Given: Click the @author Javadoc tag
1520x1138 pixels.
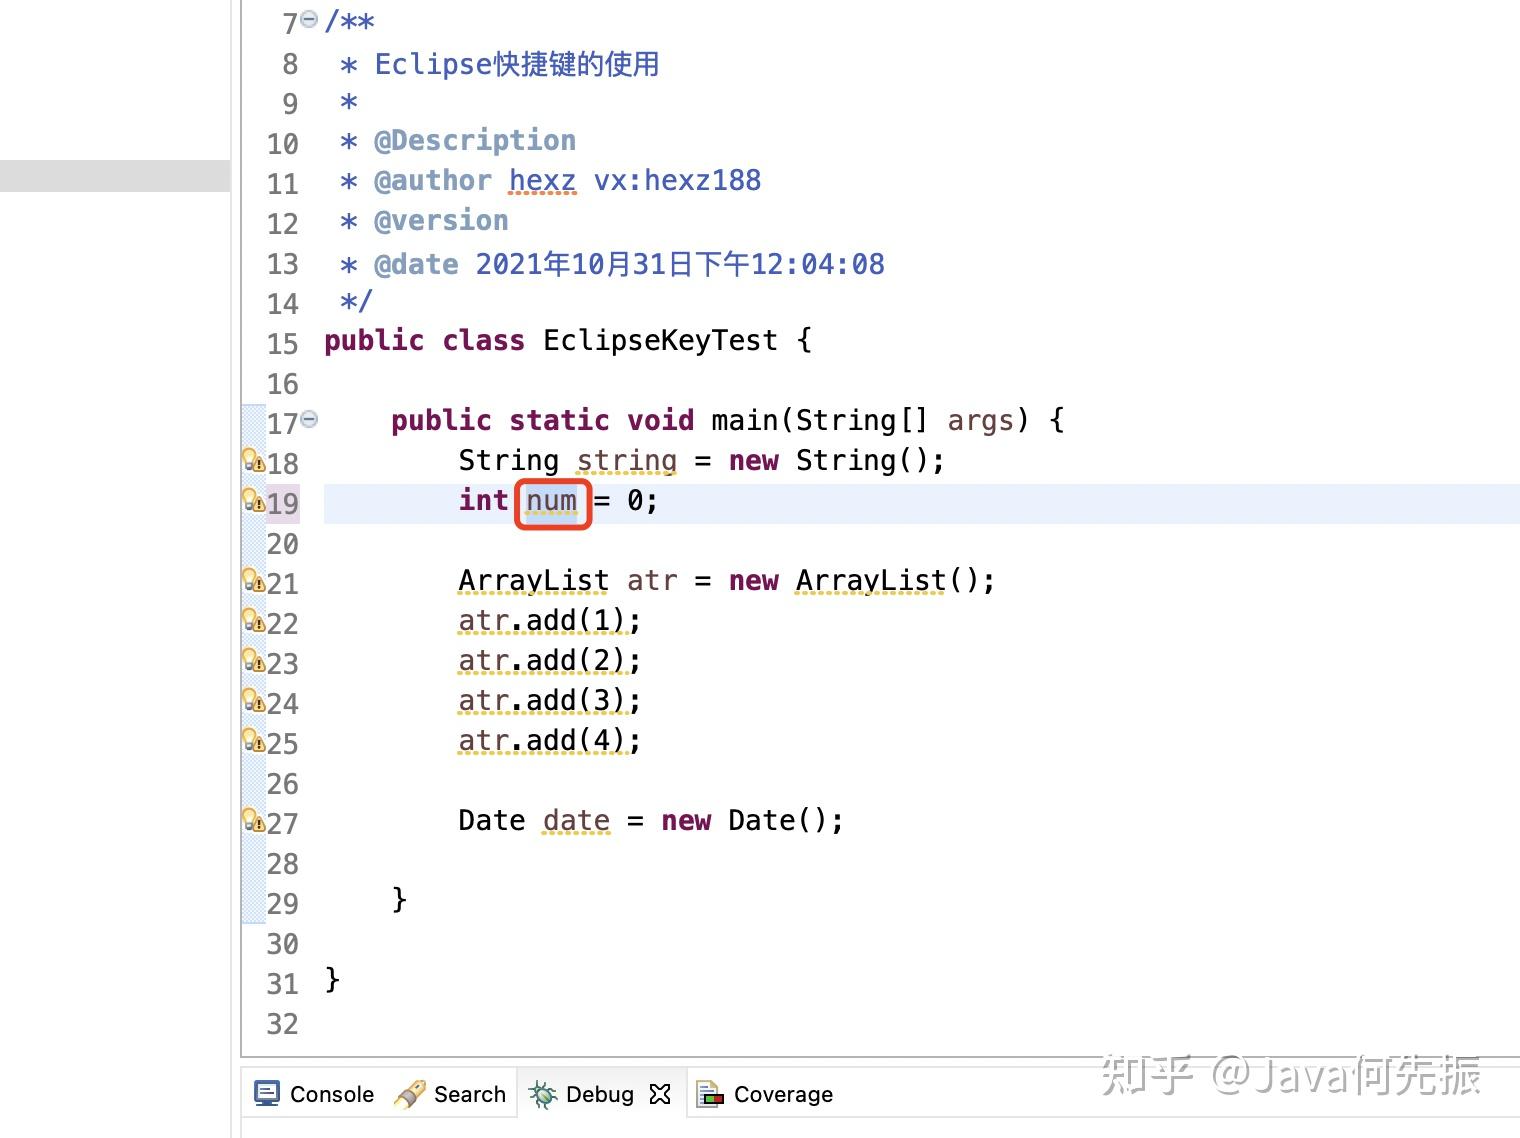Looking at the screenshot, I should point(433,181).
